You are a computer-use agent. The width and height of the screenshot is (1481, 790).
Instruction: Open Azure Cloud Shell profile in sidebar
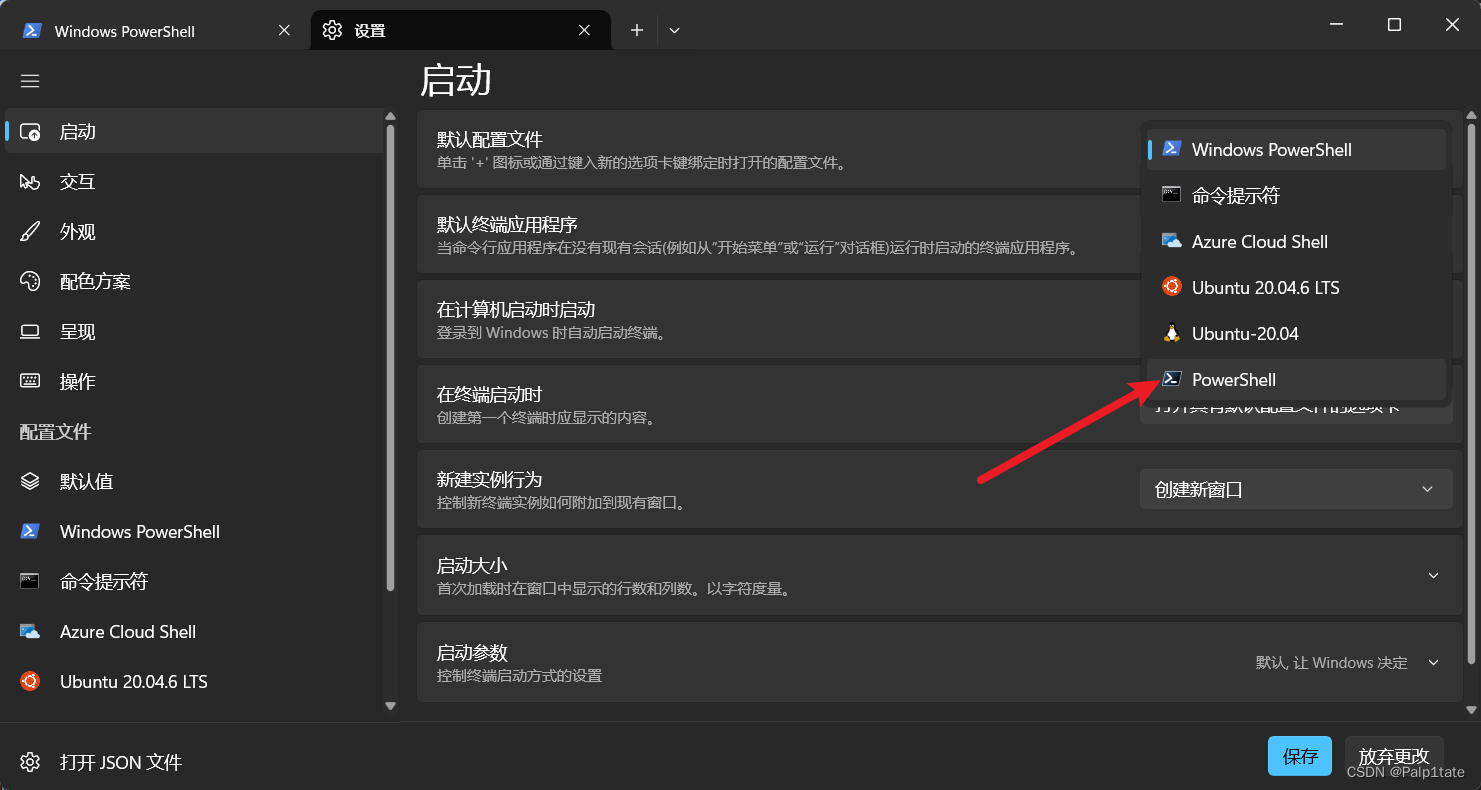coord(194,631)
